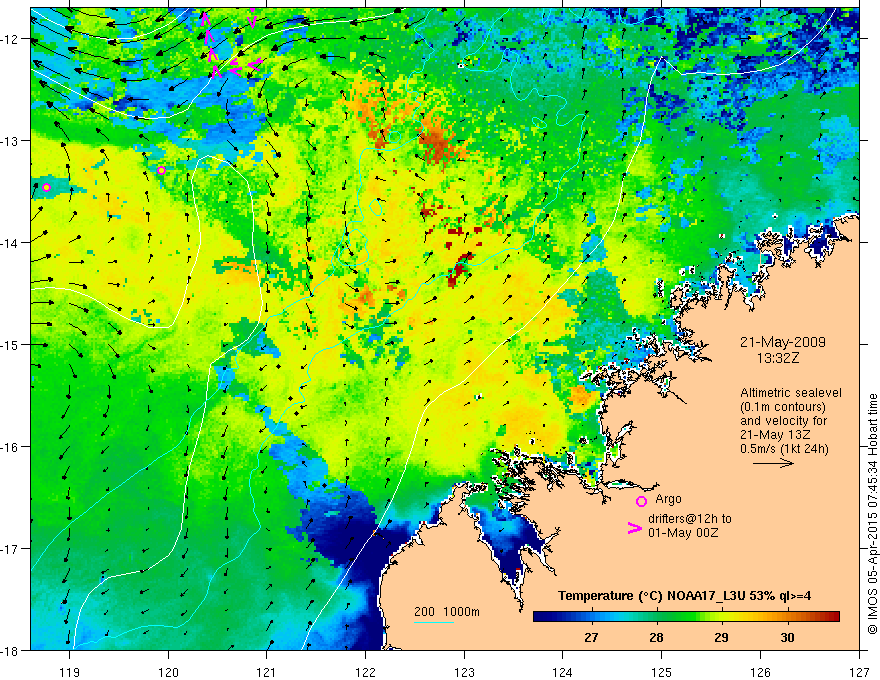Image resolution: width=880 pixels, height=680 pixels.
Task: Click the IMOS copyright timestamp text
Action: pyautogui.click(x=872, y=513)
